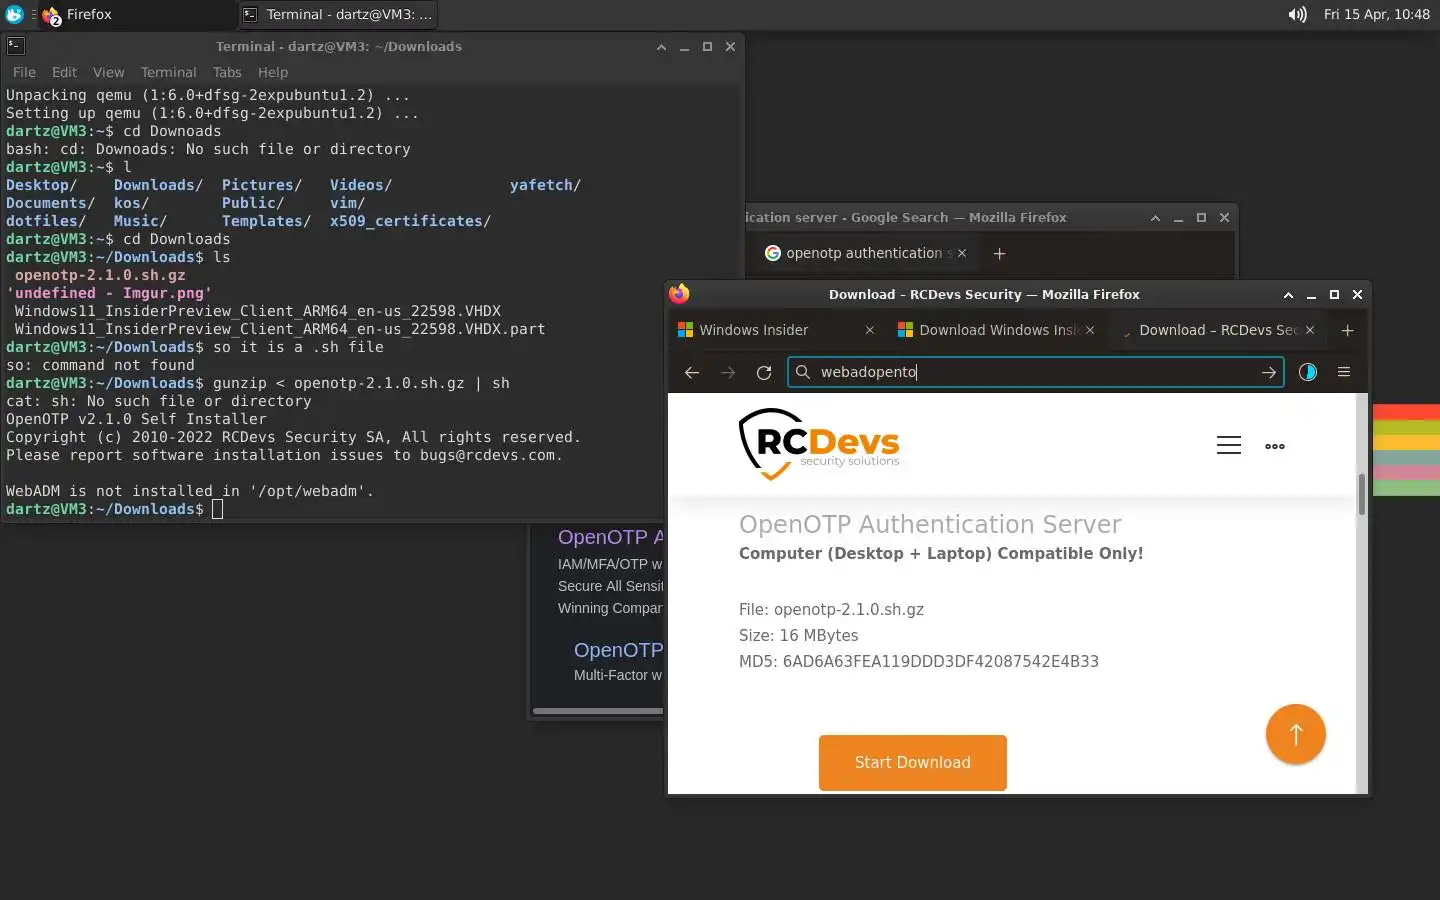The width and height of the screenshot is (1440, 900).
Task: Open the Terminal Edit menu
Action: (64, 72)
